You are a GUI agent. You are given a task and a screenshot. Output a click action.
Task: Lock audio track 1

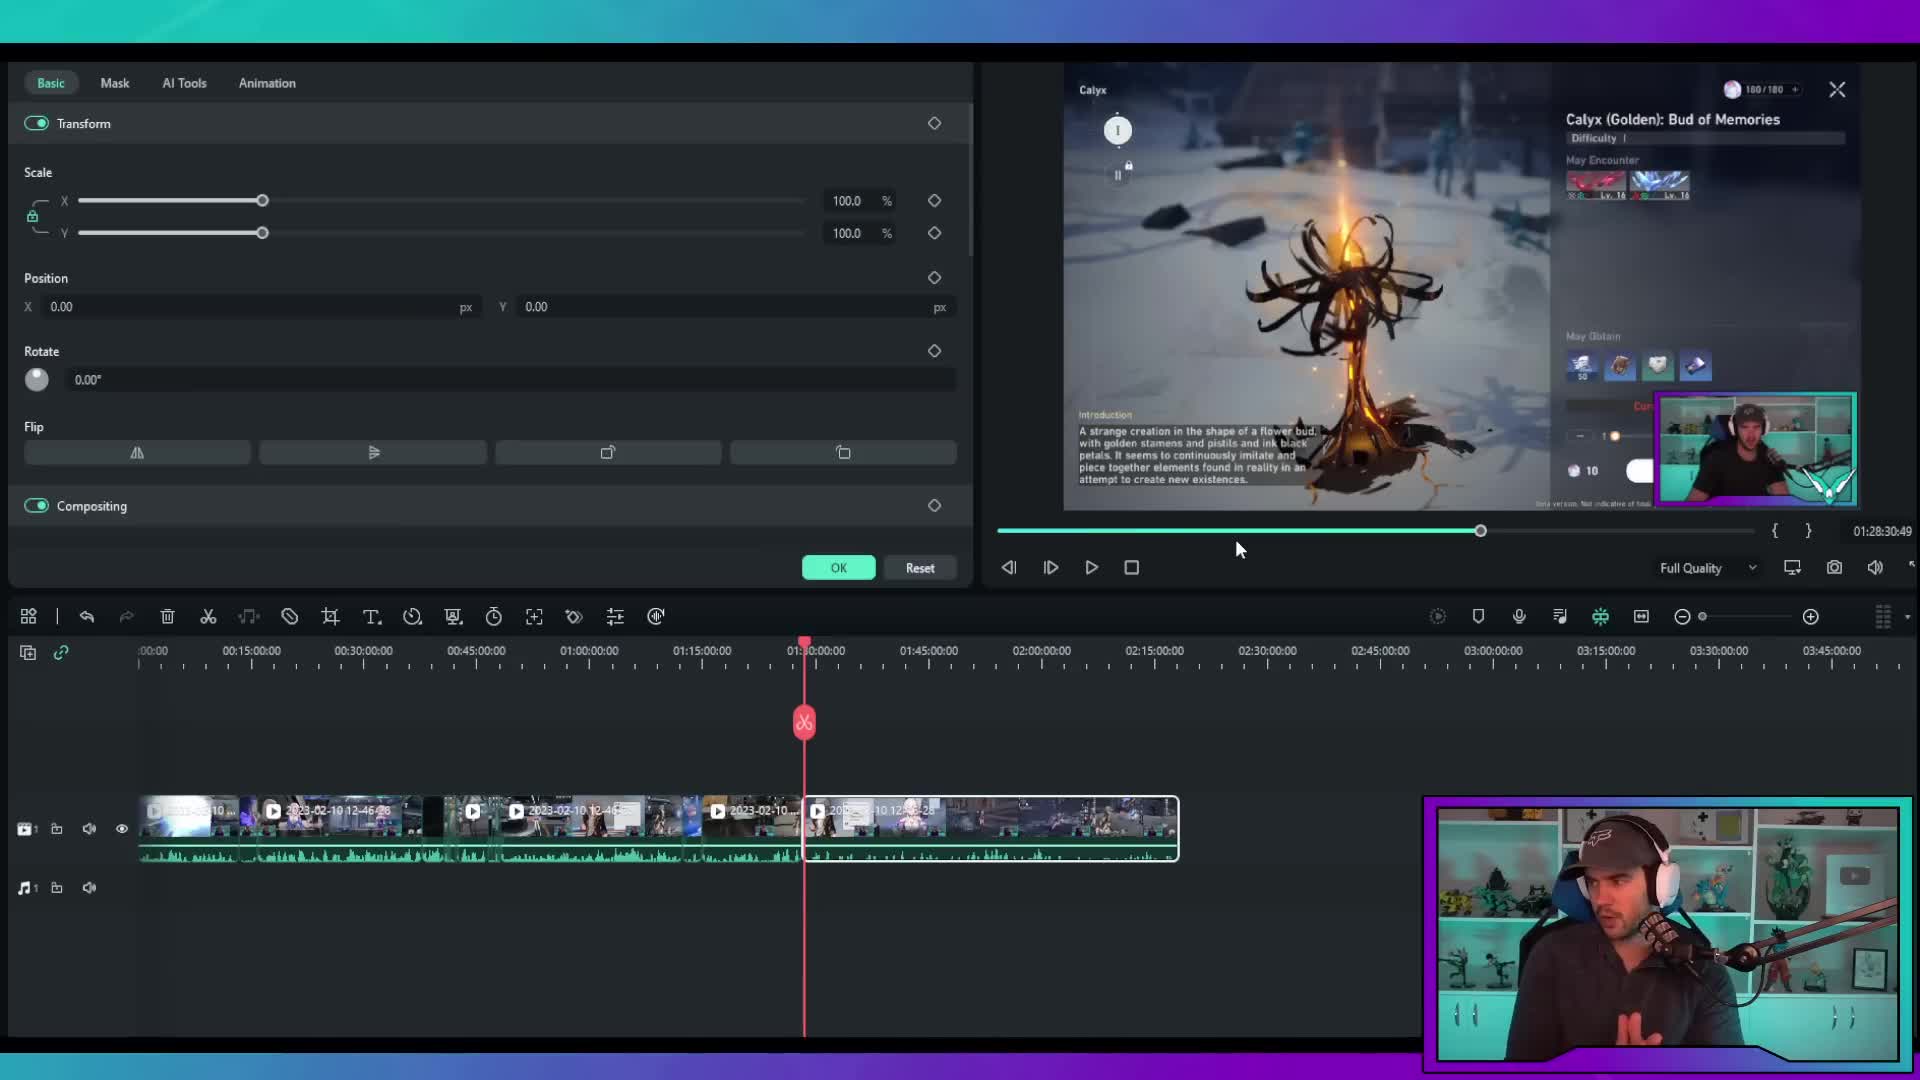(57, 888)
